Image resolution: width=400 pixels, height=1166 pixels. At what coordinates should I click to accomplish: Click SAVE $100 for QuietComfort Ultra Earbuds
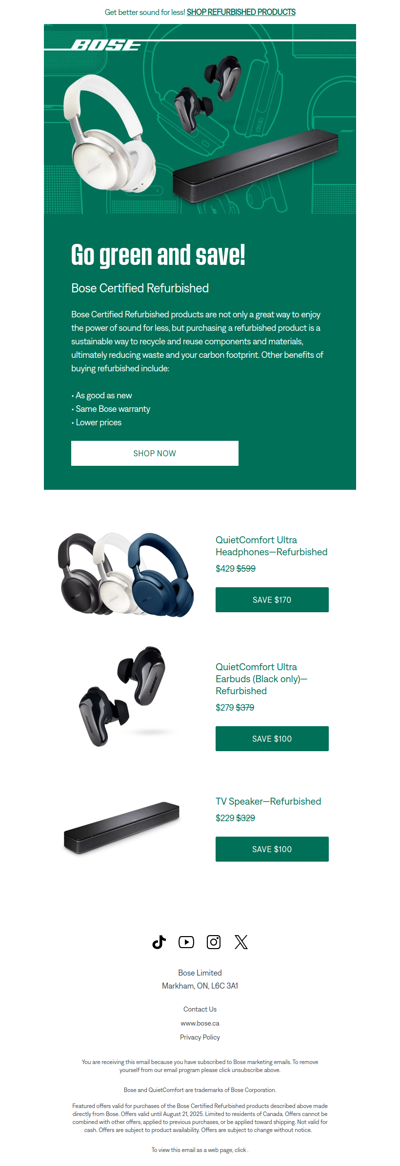pyautogui.click(x=272, y=738)
